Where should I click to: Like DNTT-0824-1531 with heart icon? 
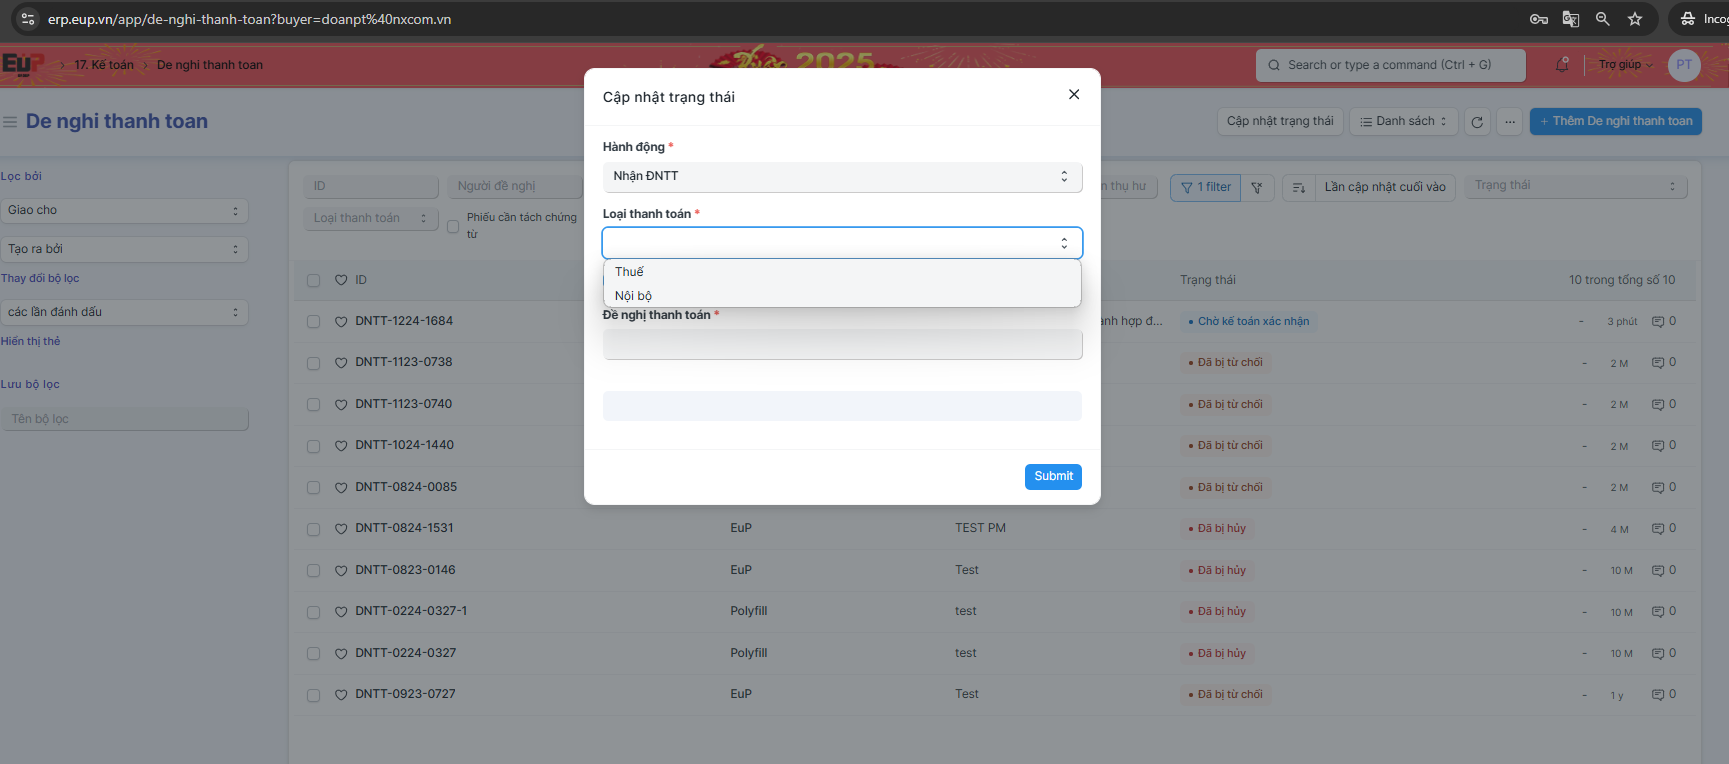point(341,529)
